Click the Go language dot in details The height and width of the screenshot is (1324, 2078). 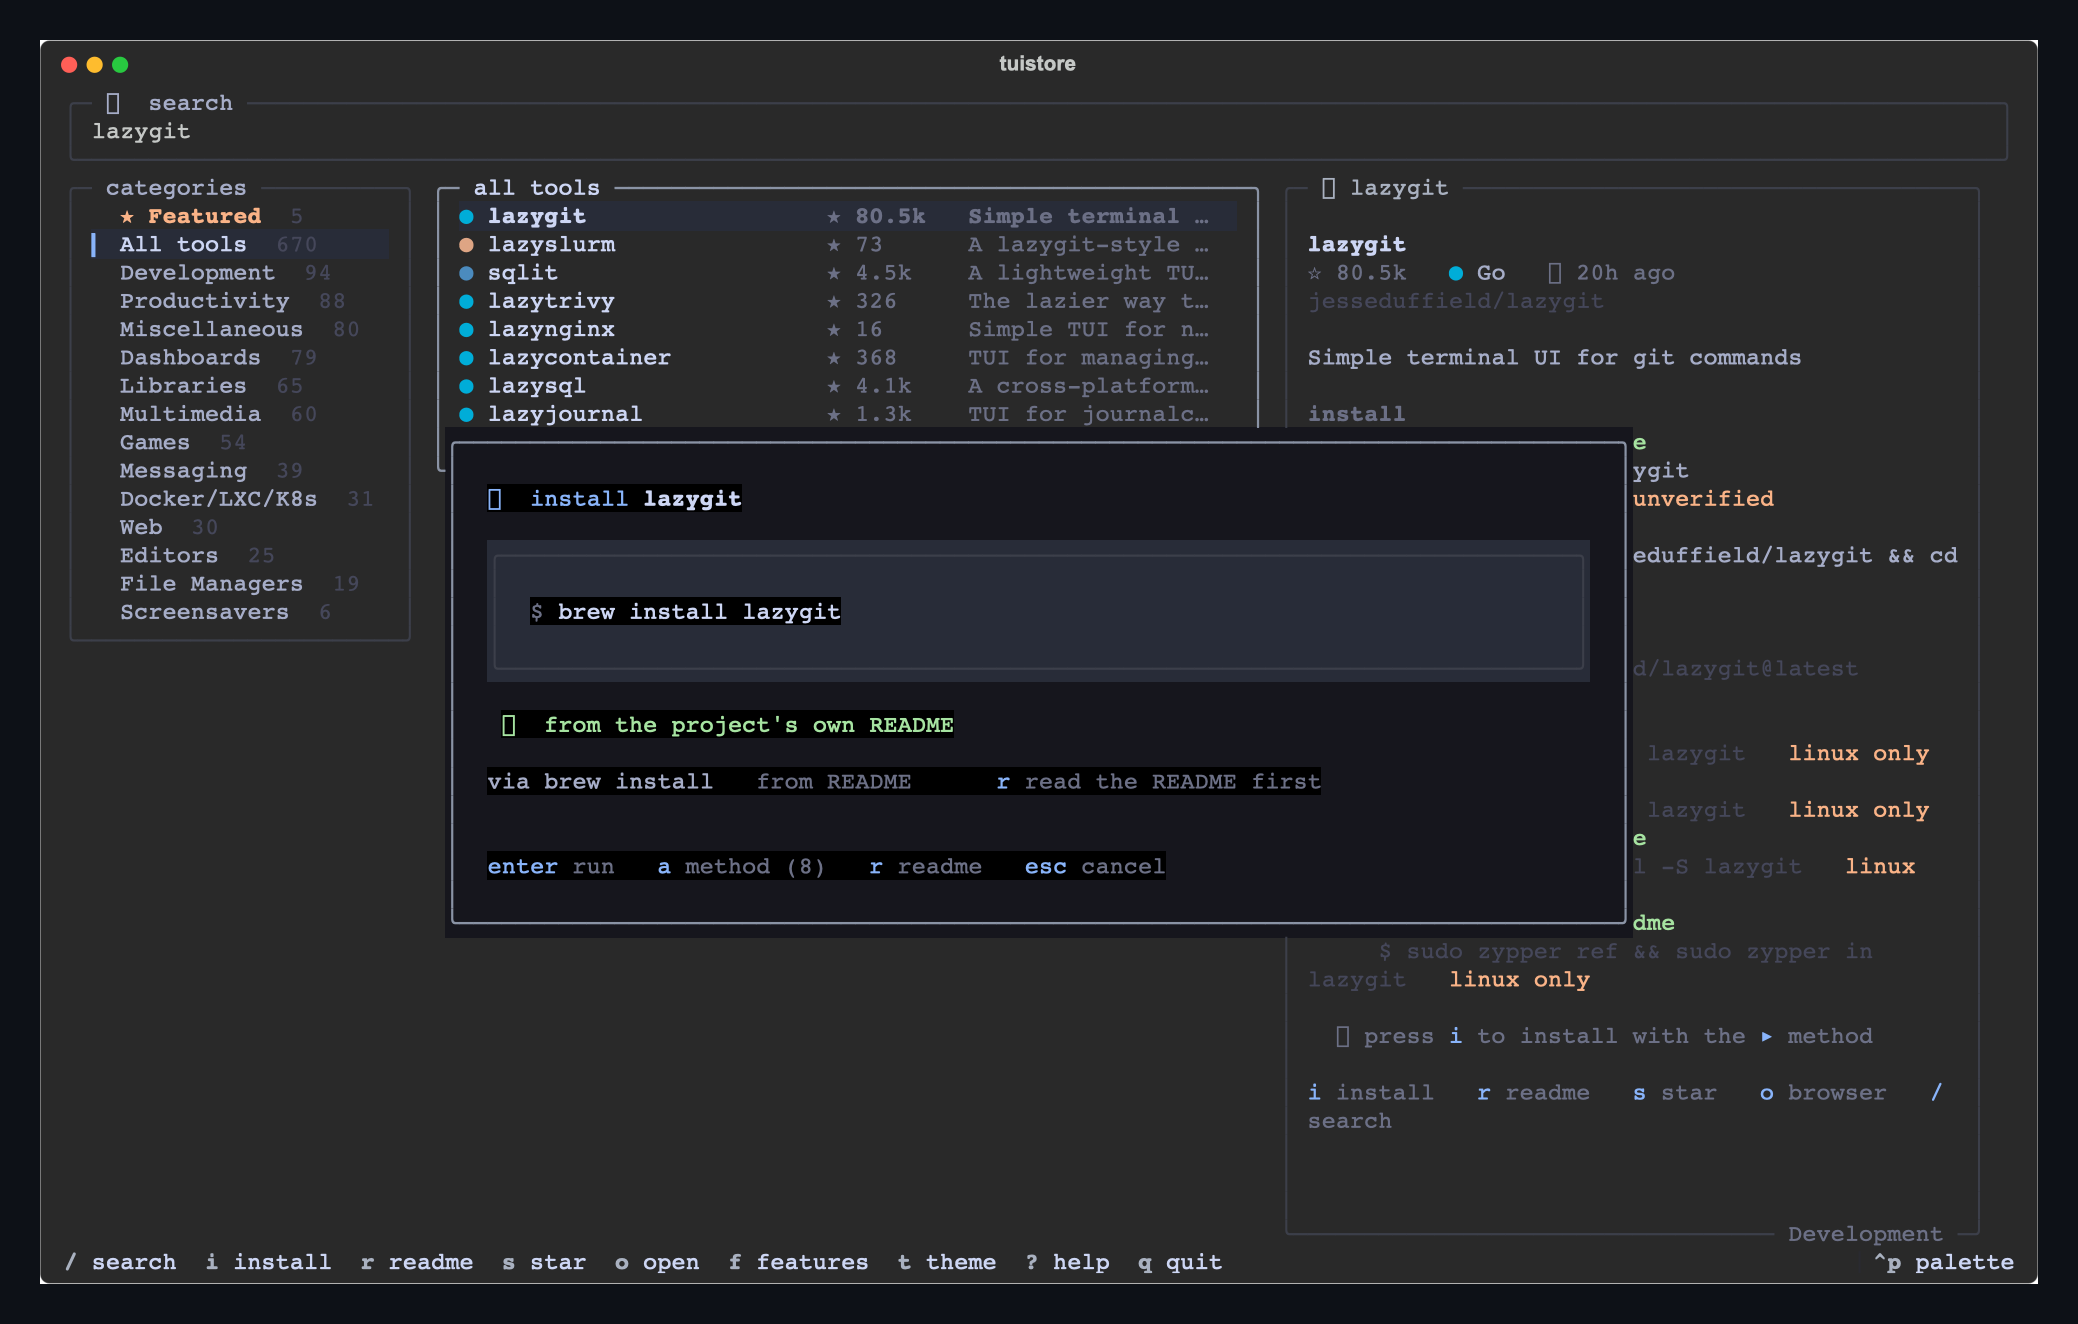point(1456,273)
